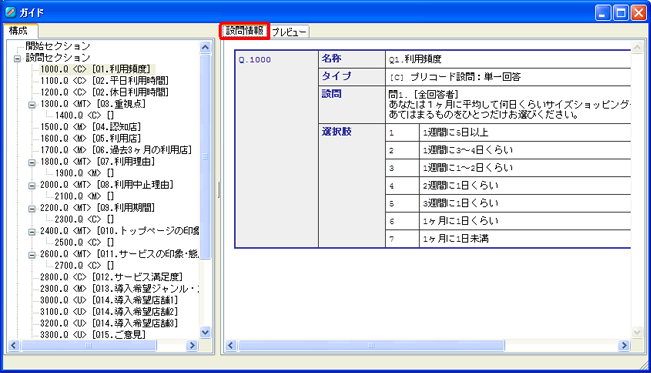Click the tree panel scroll-left arrow
The height and width of the screenshot is (373, 651).
pyautogui.click(x=14, y=345)
